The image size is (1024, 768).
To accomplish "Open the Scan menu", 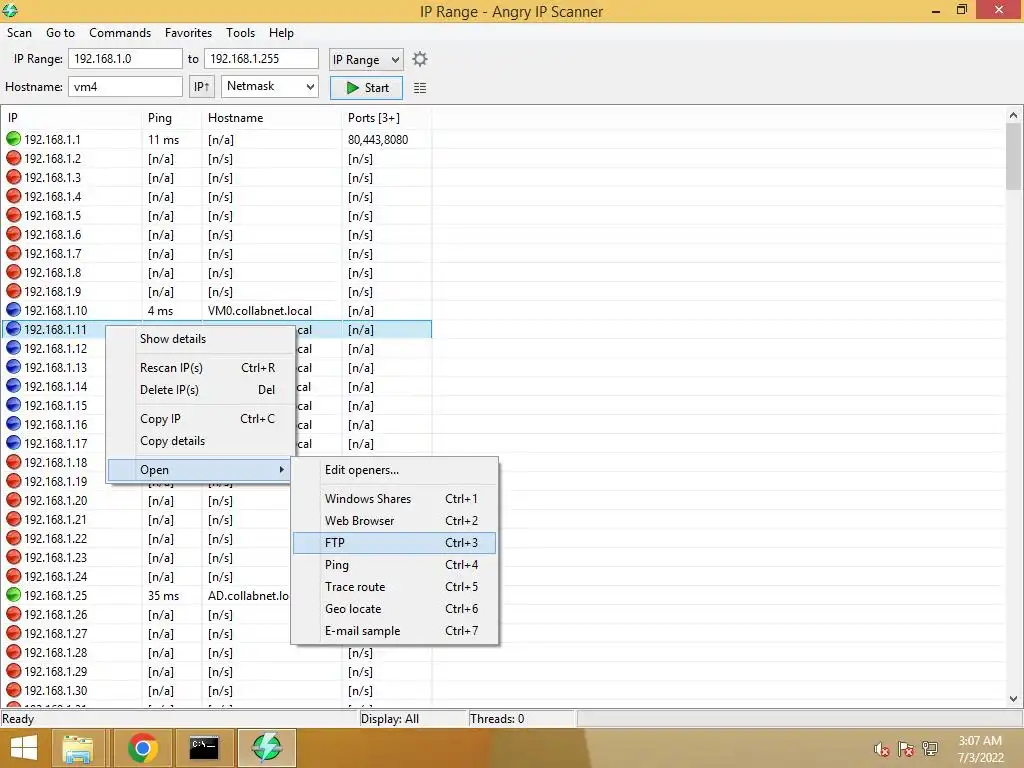I will 20,33.
